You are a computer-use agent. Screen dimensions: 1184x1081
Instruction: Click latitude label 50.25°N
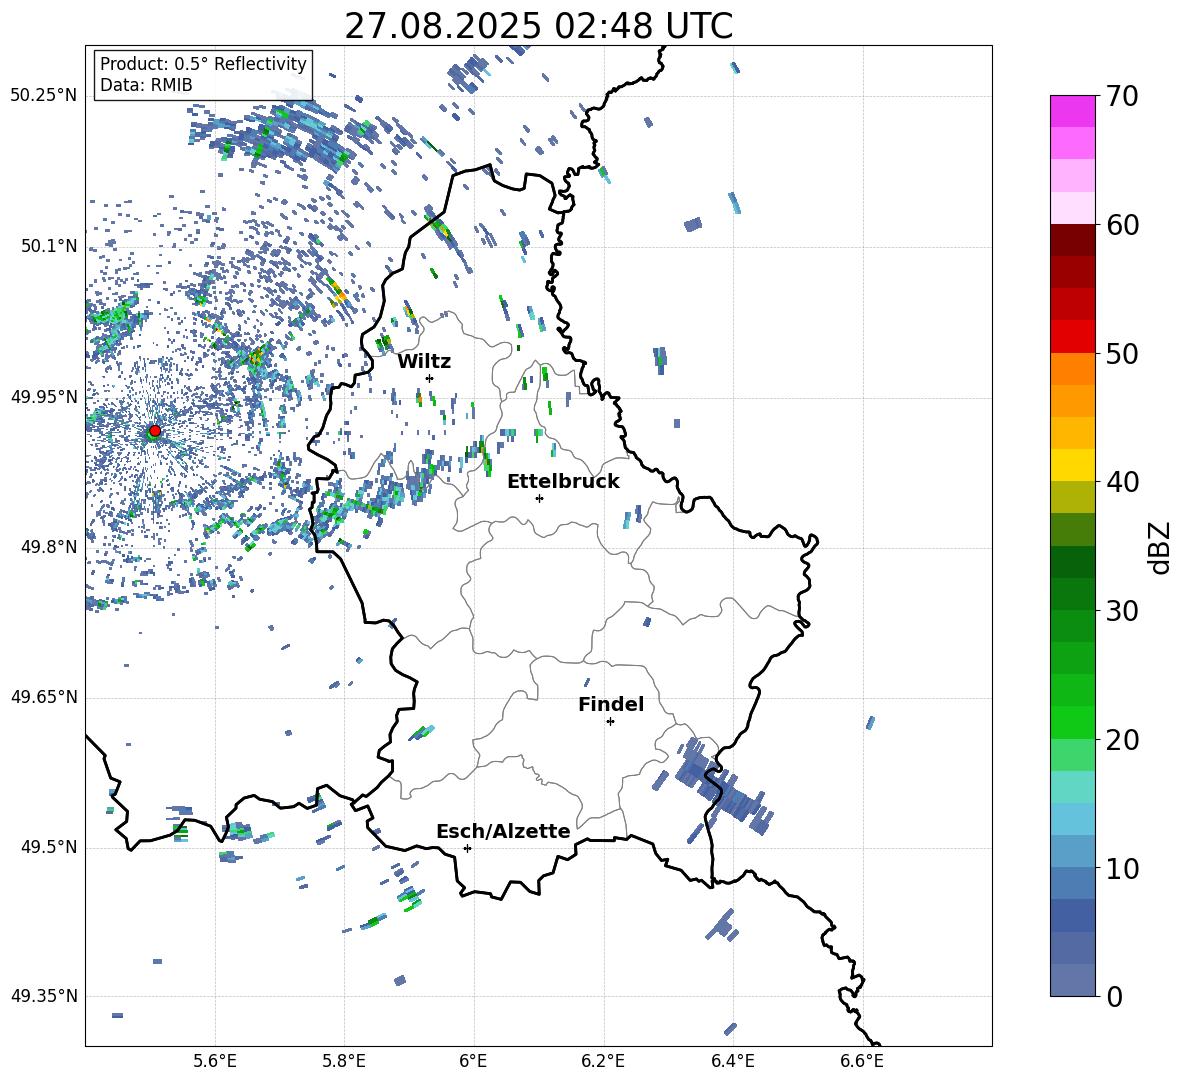point(44,96)
